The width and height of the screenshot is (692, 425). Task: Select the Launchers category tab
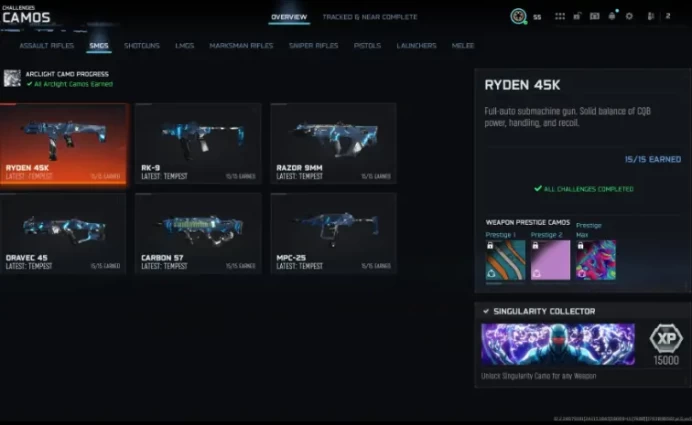pos(416,45)
